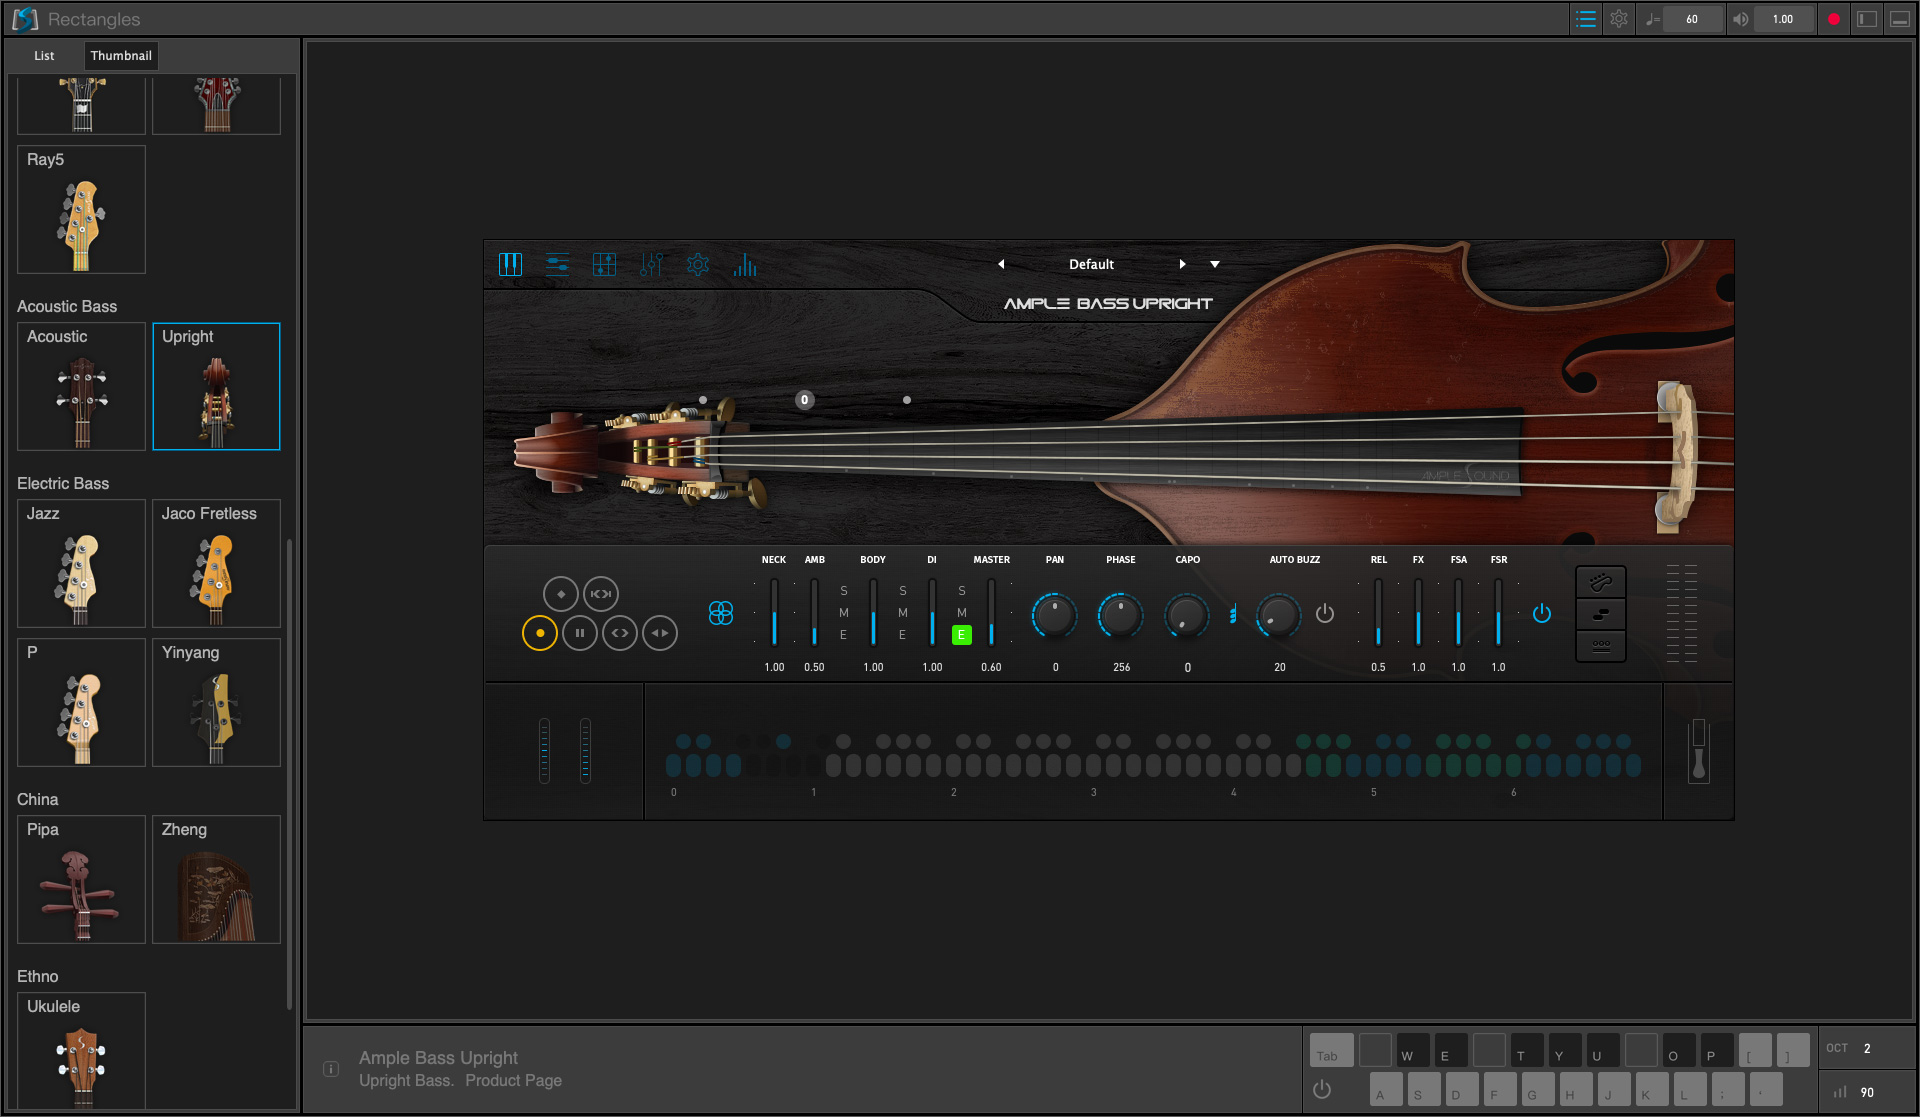
Task: Set the tempo value field showing 60
Action: [1692, 19]
